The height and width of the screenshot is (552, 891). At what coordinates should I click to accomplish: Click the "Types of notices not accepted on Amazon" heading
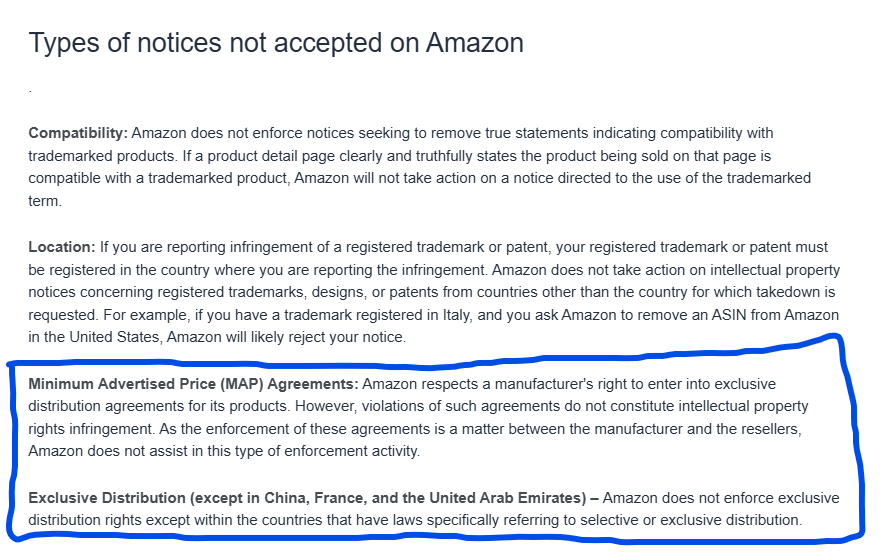(276, 43)
